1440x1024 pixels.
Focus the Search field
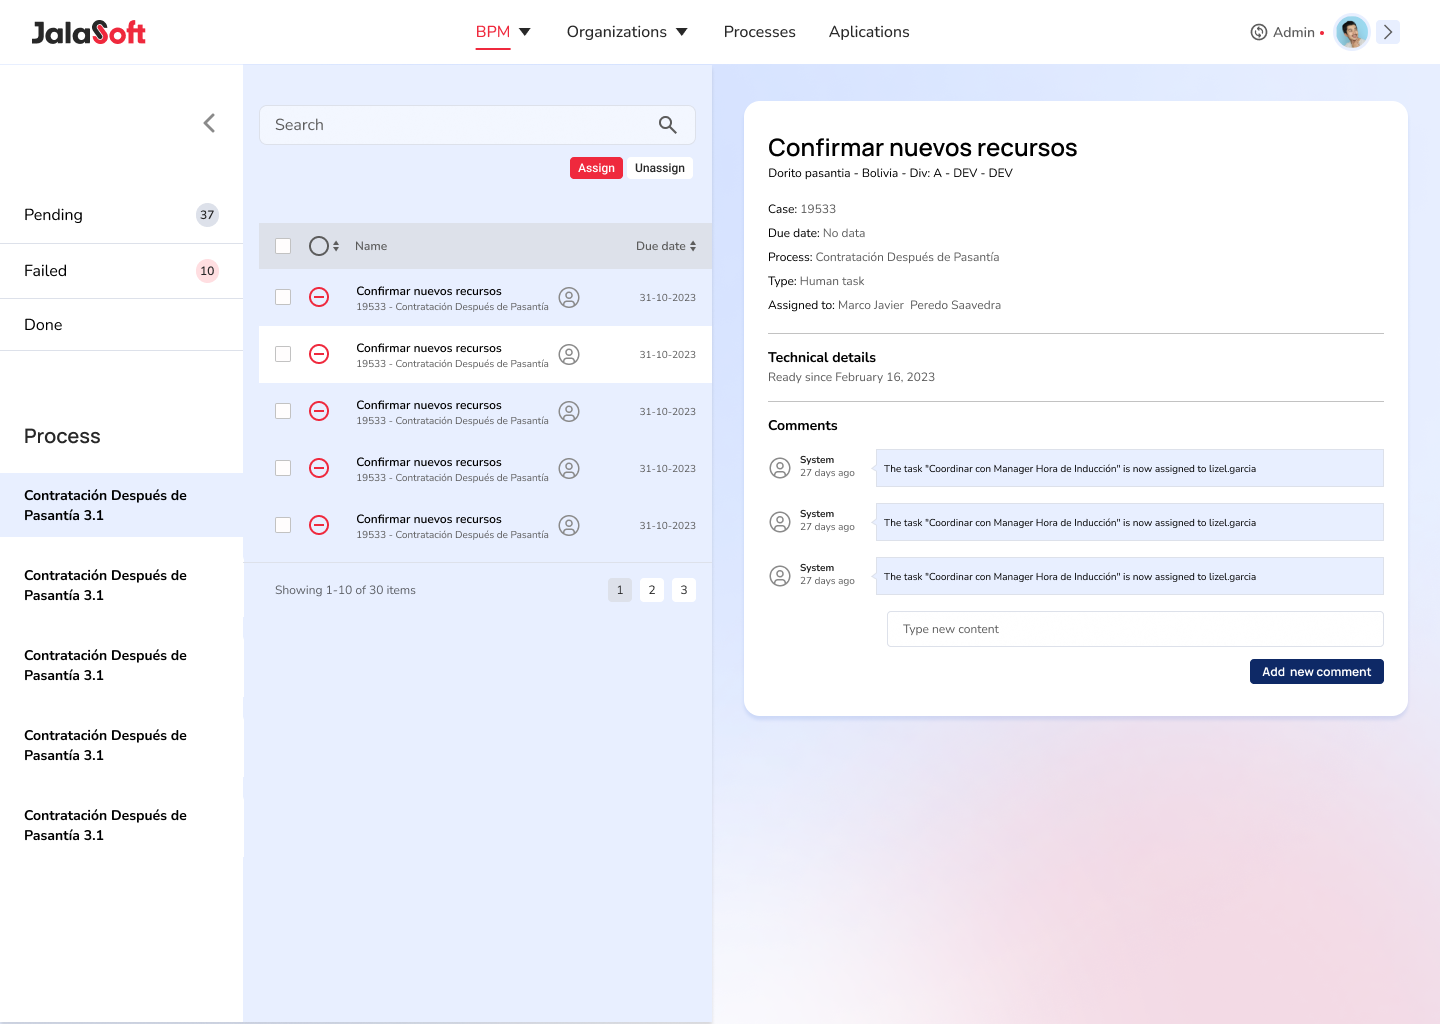(477, 125)
